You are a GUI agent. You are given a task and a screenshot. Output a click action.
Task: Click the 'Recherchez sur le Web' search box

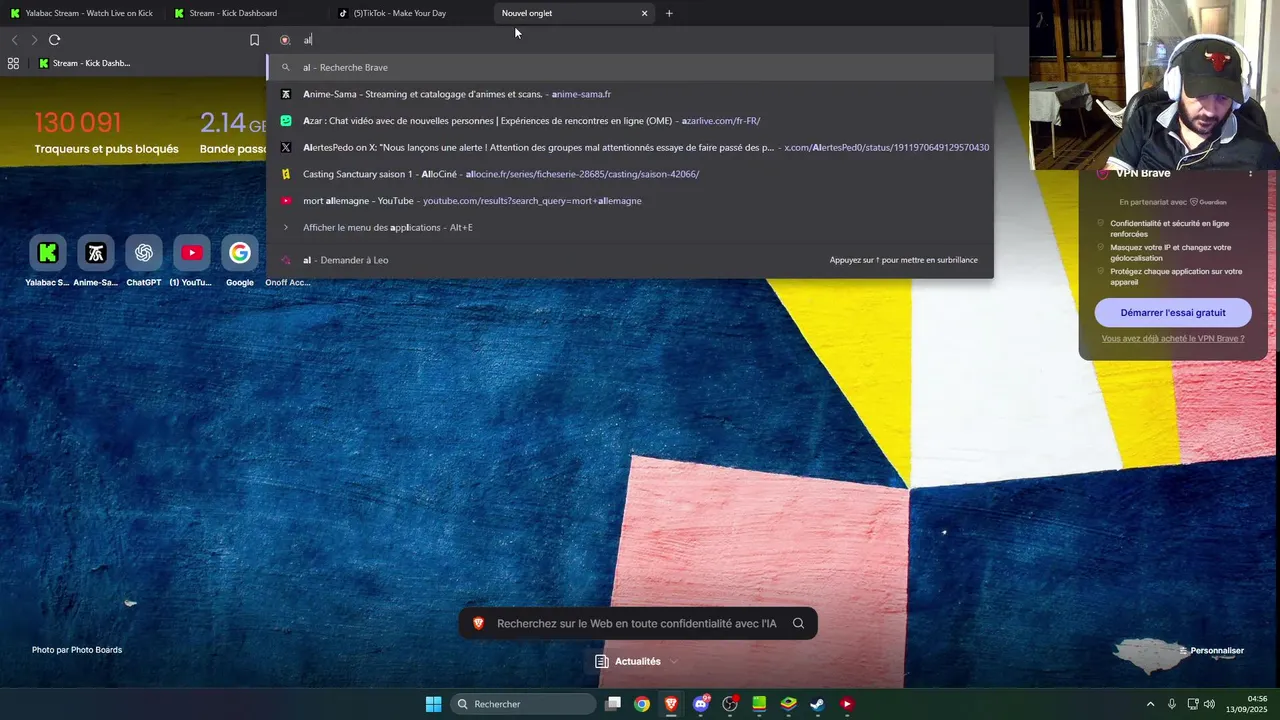[638, 623]
